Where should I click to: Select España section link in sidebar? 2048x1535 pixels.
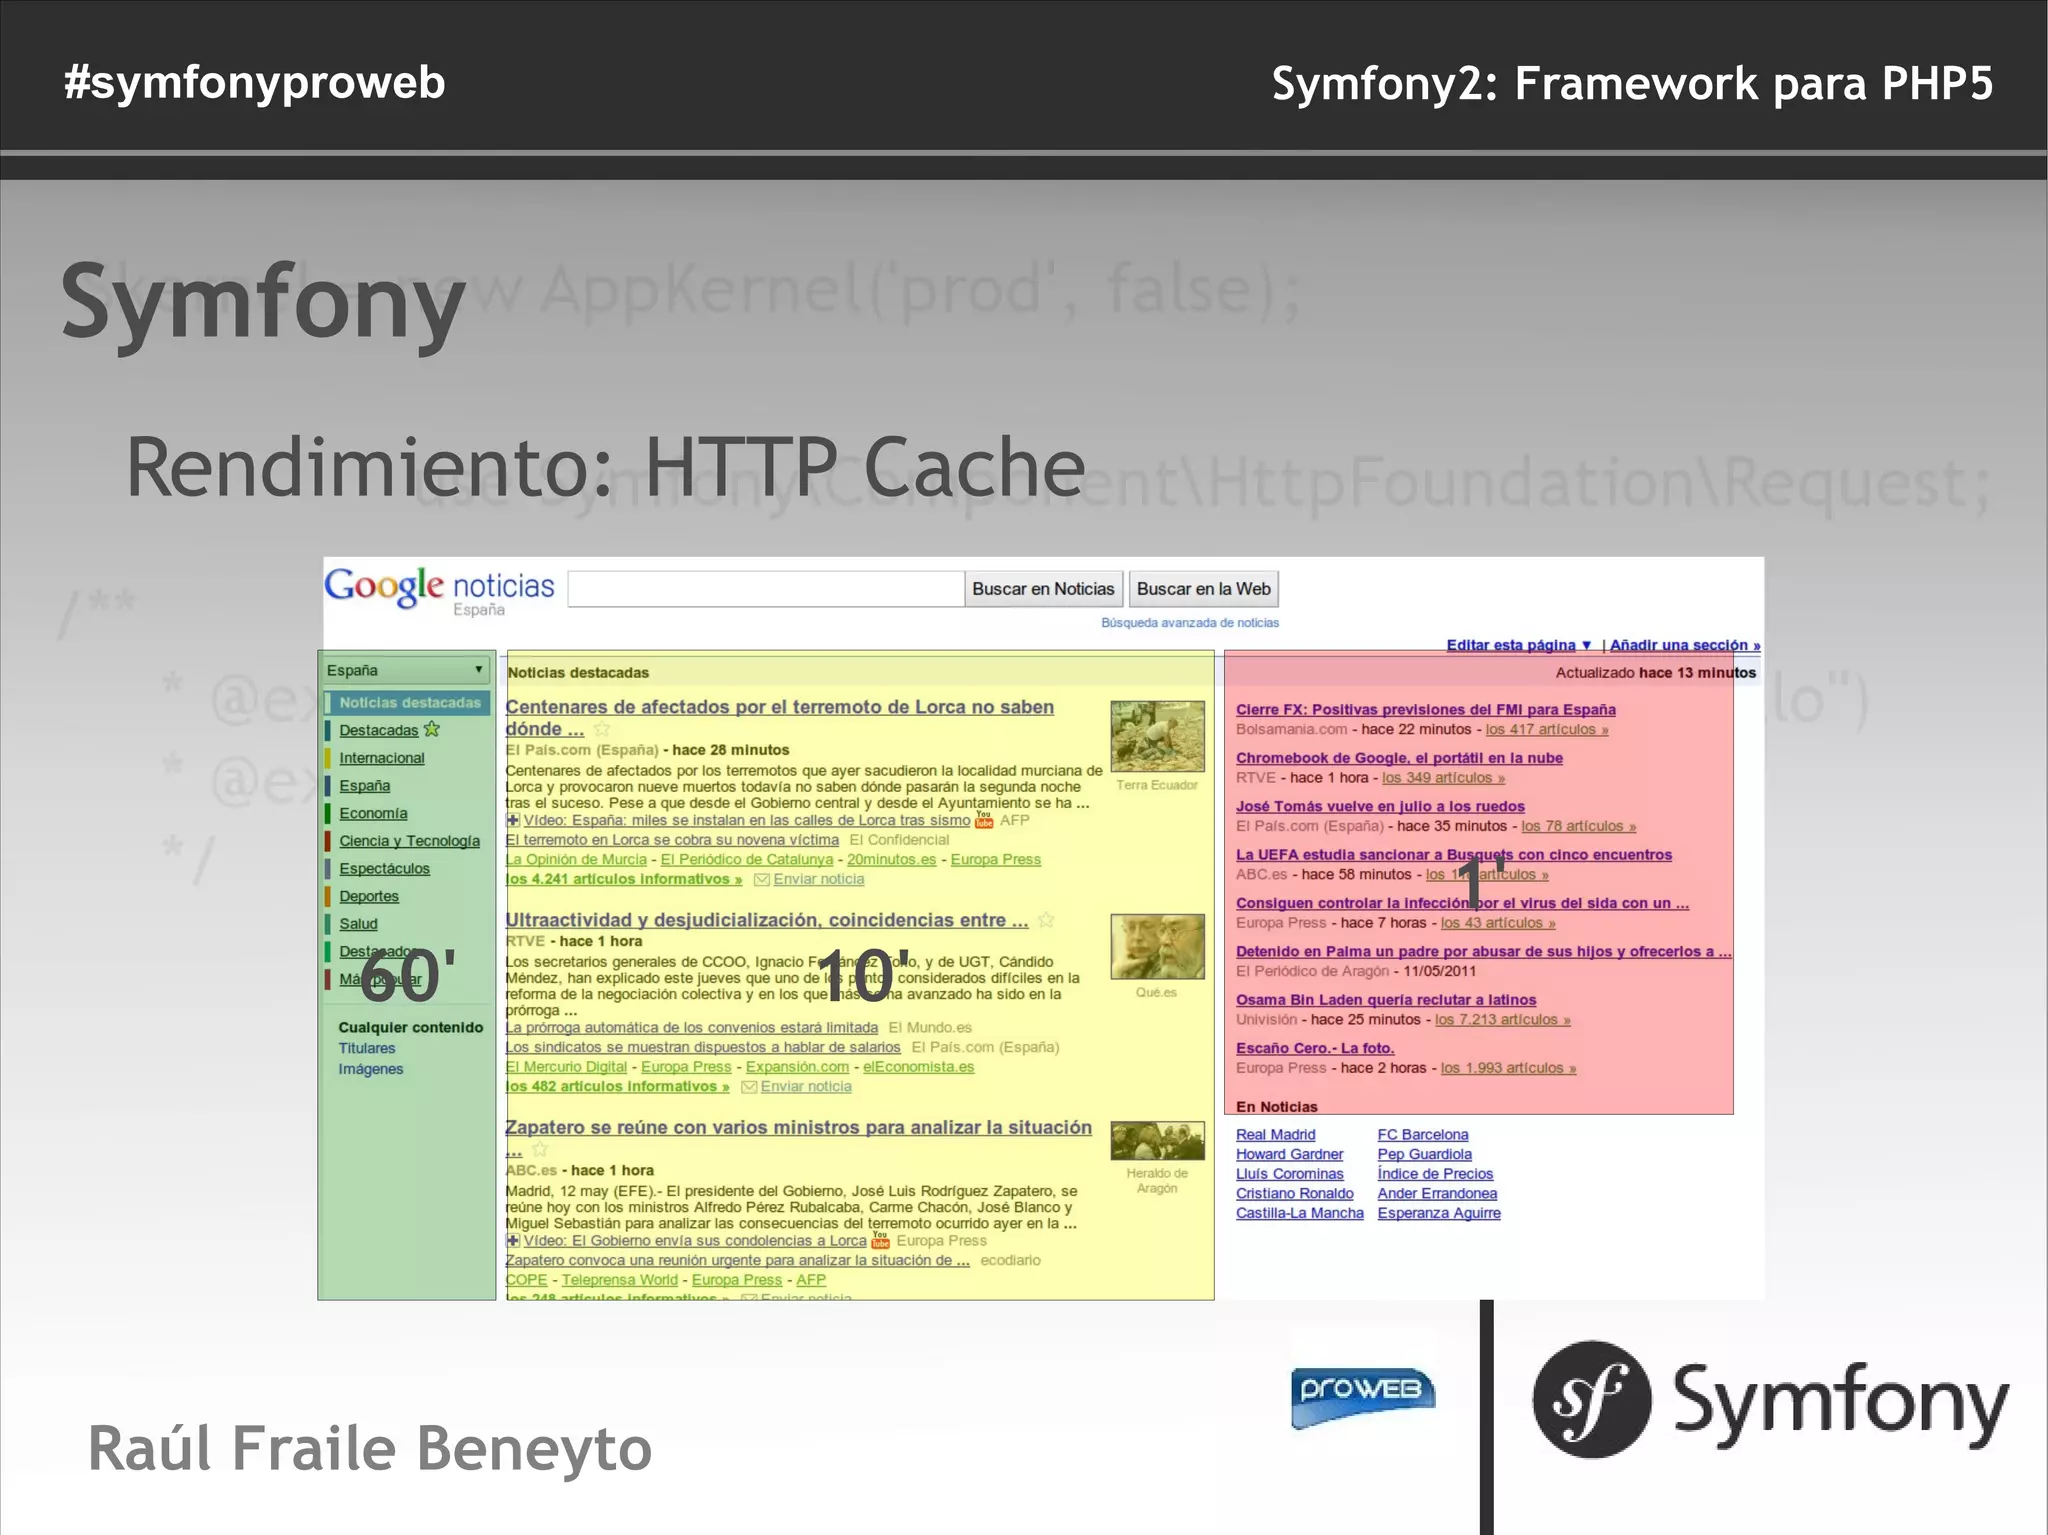(364, 786)
